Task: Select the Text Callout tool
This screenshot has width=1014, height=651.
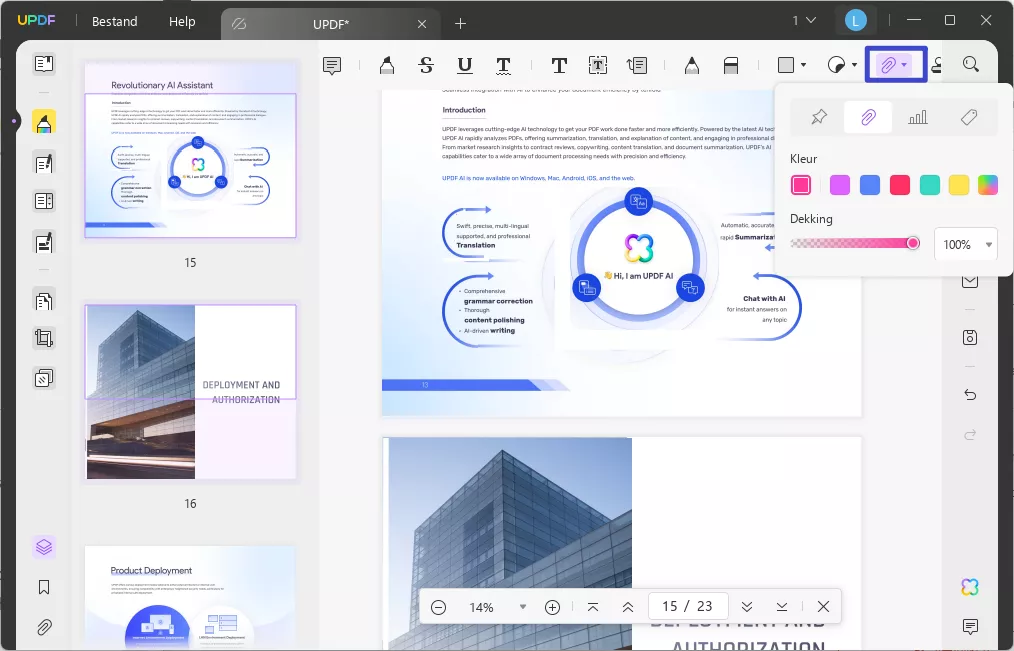Action: point(636,65)
